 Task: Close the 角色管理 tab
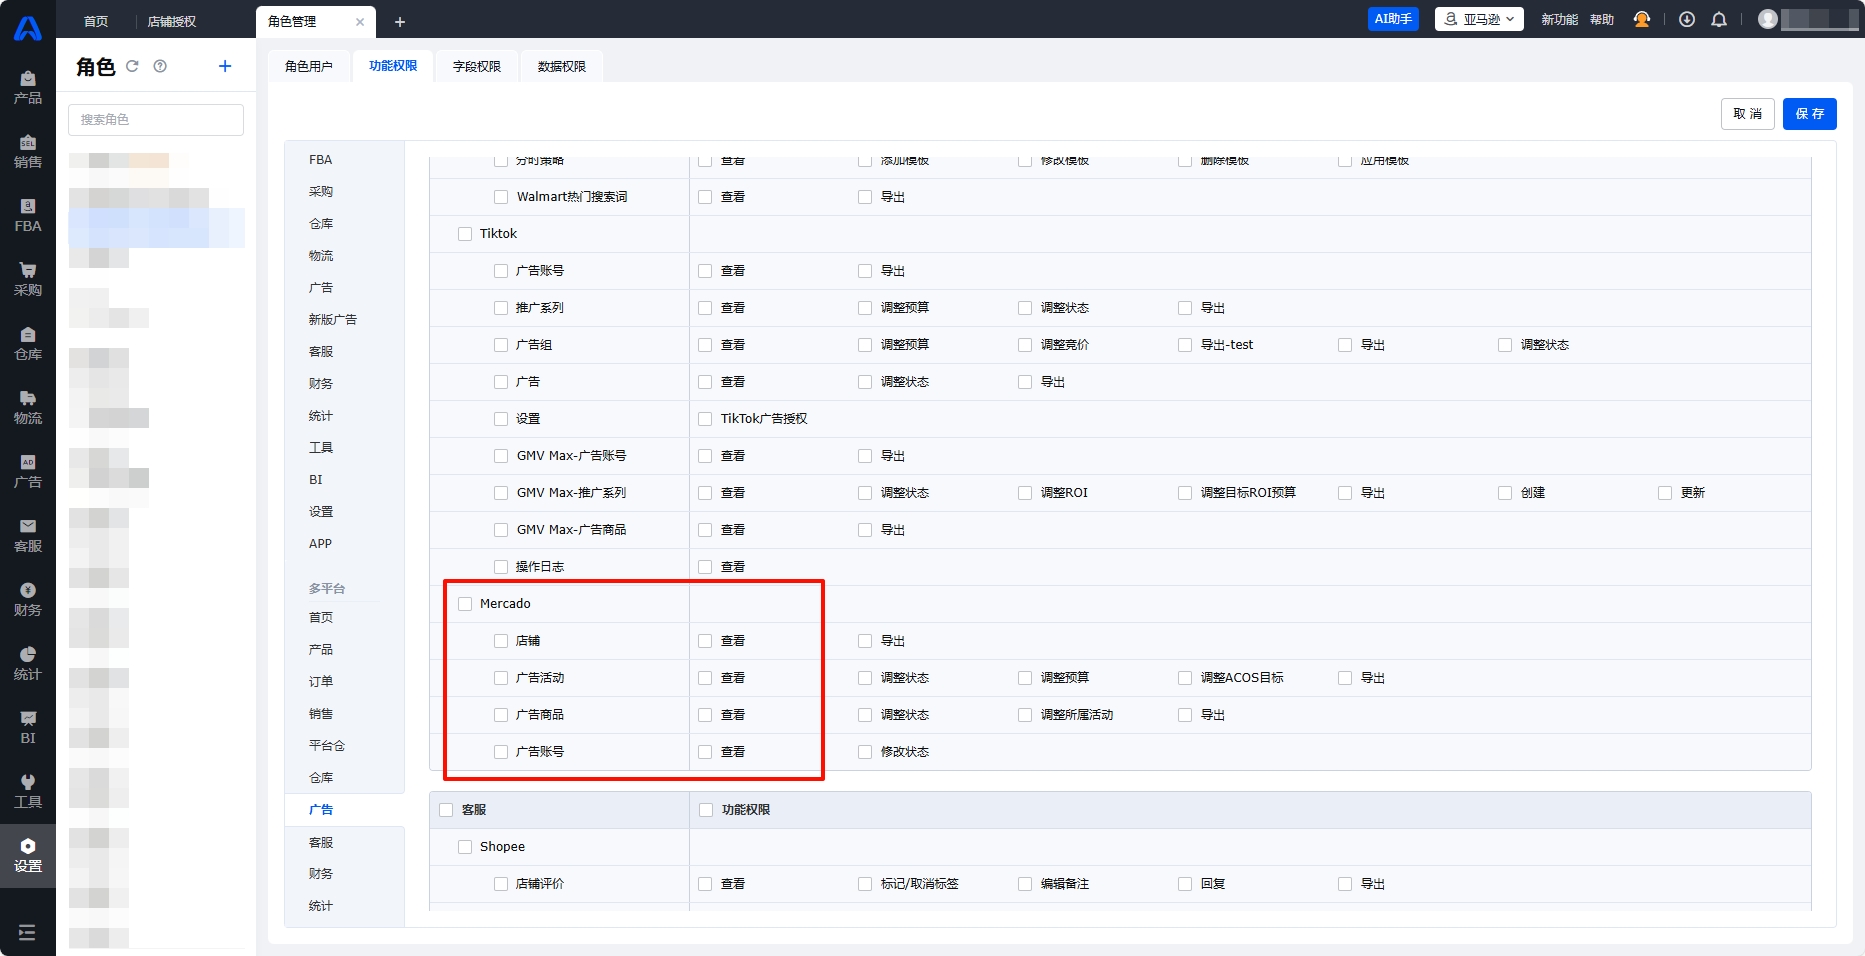pyautogui.click(x=360, y=22)
